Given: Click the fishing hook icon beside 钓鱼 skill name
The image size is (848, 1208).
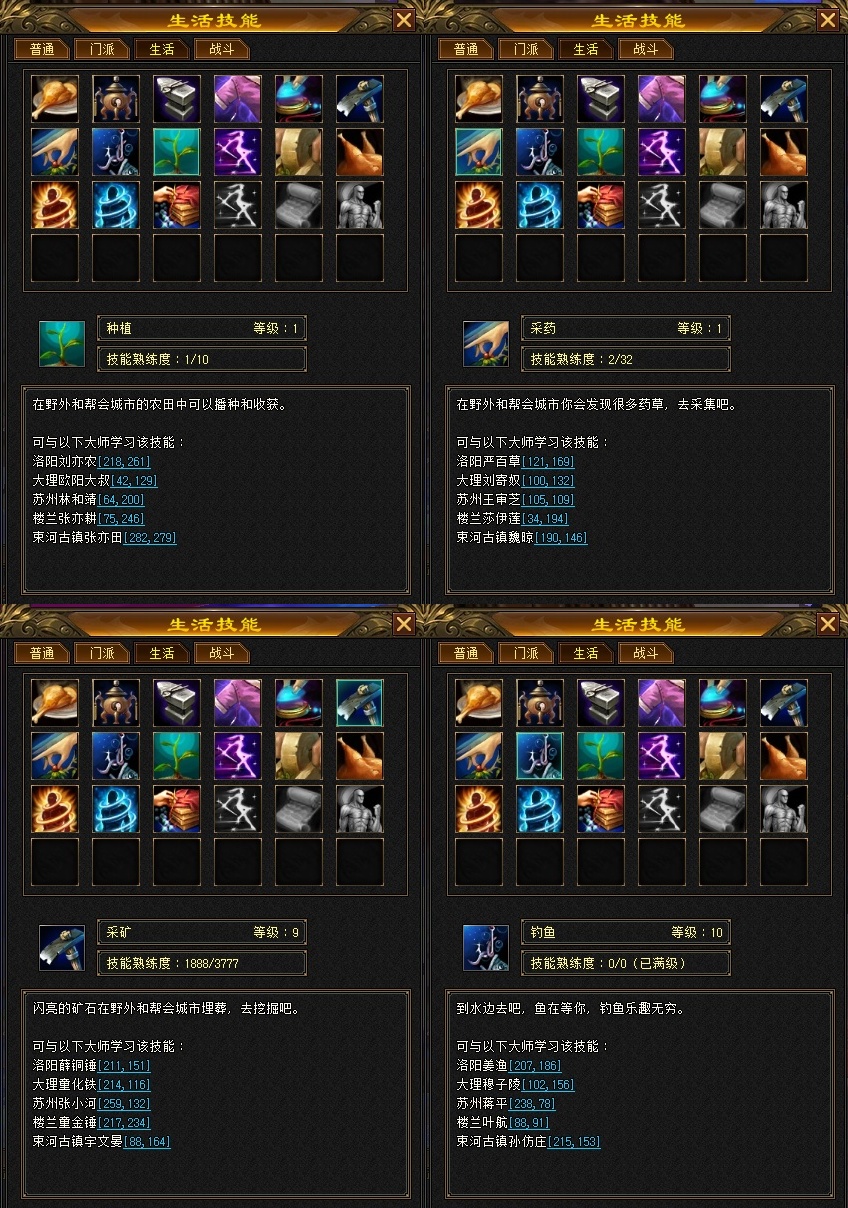Looking at the screenshot, I should point(486,948).
